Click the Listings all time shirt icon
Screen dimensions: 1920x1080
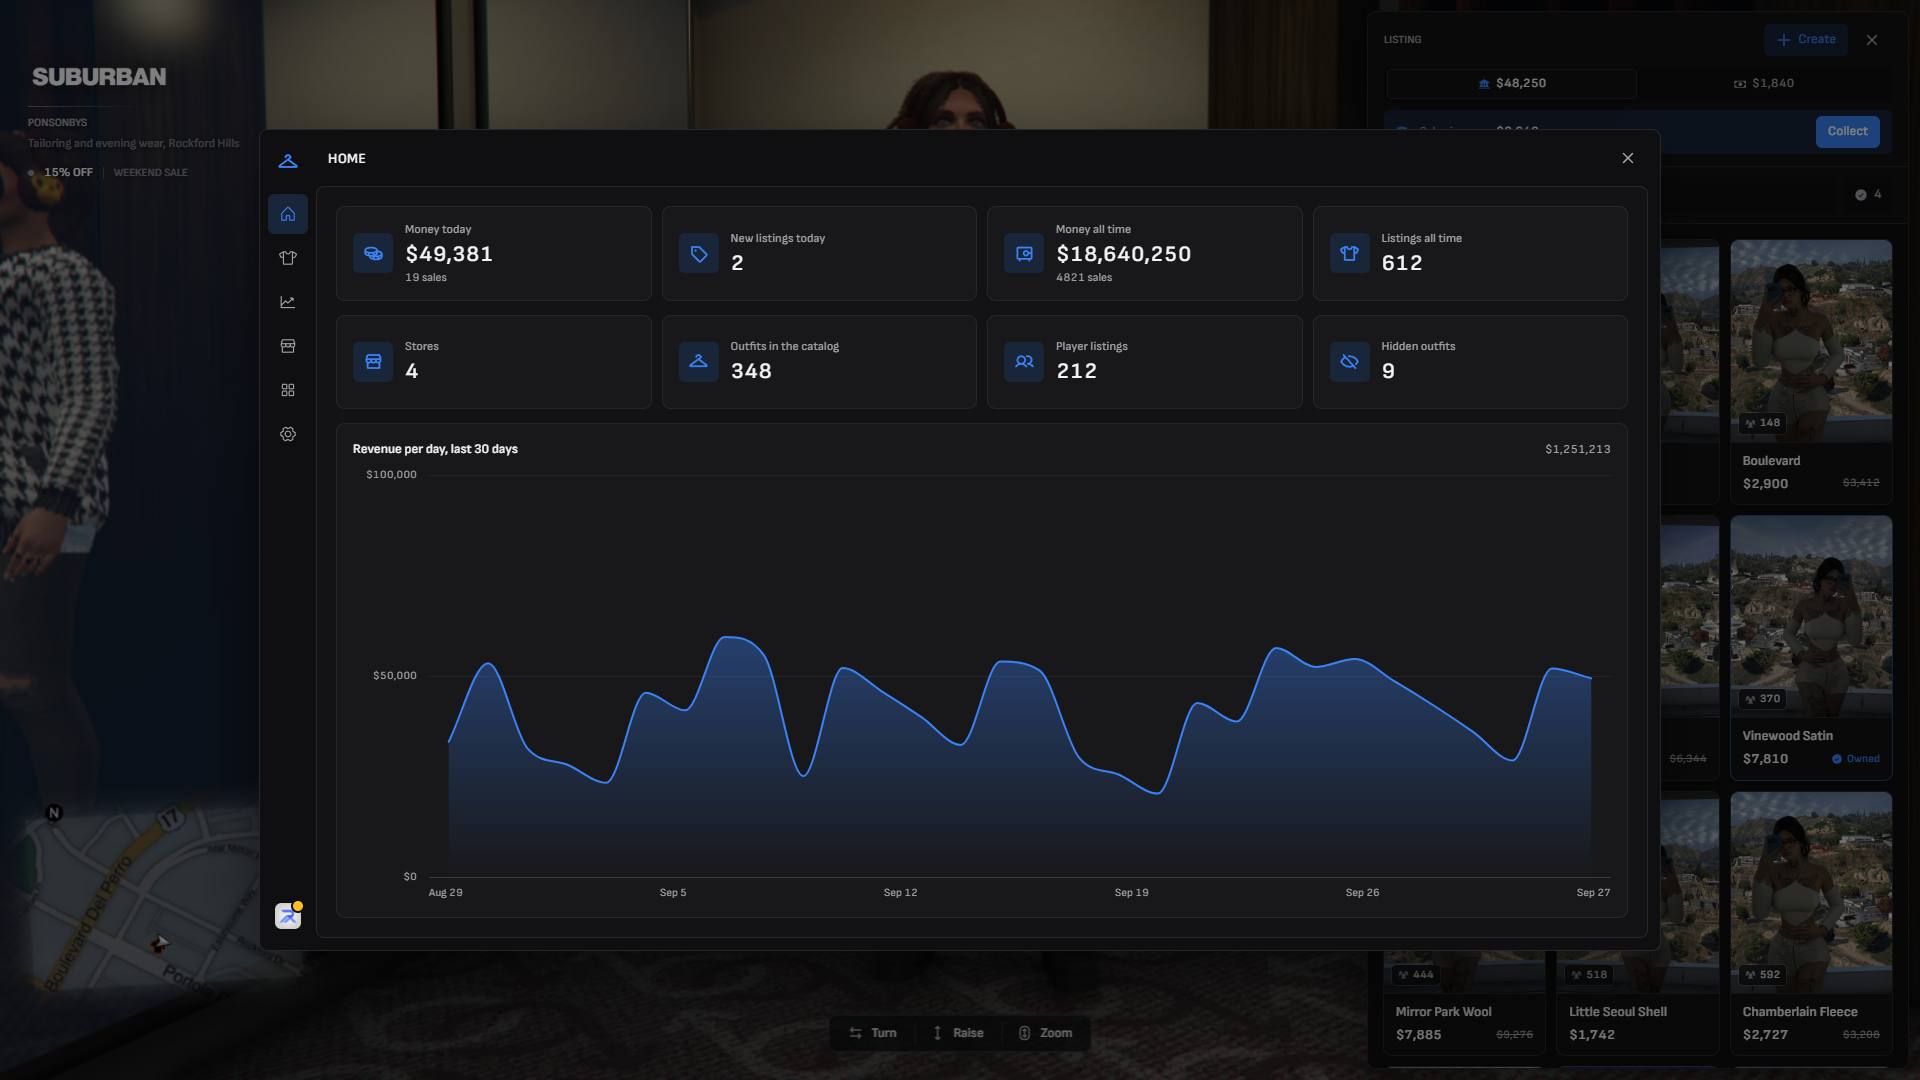[x=1350, y=254]
